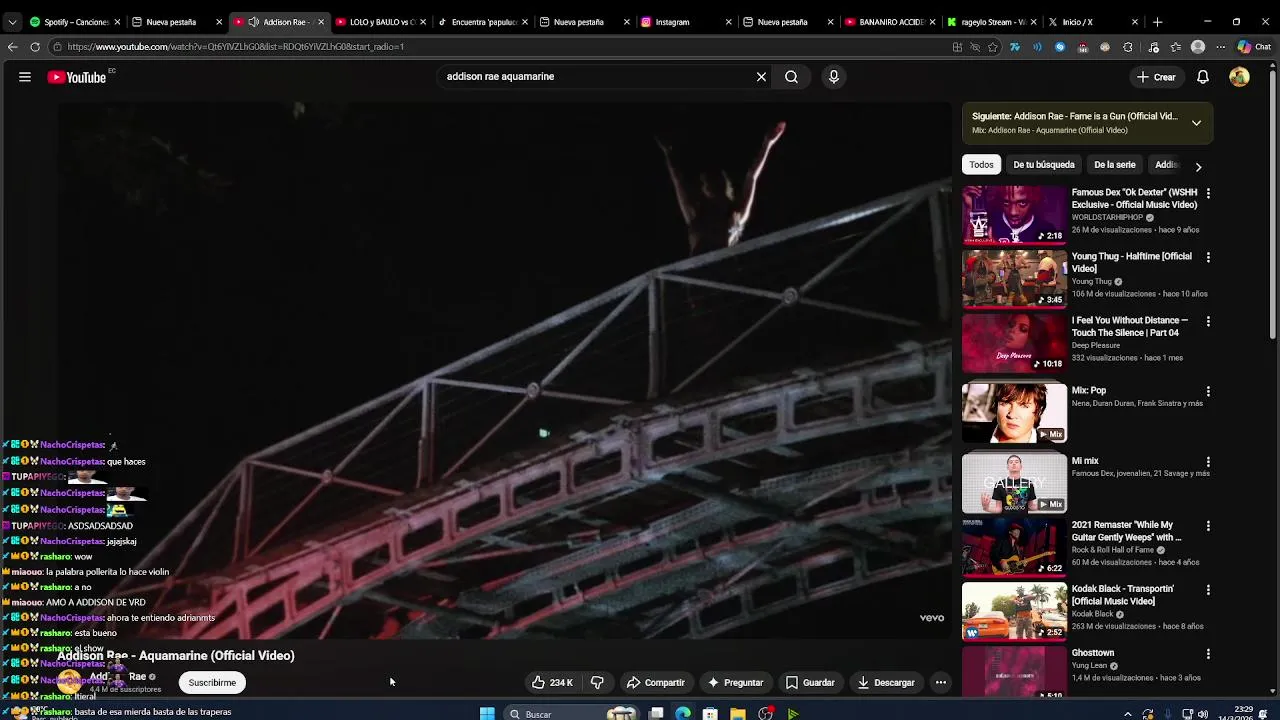Open the Mix: Pop playlist title
1280x720 pixels.
pyautogui.click(x=1089, y=391)
